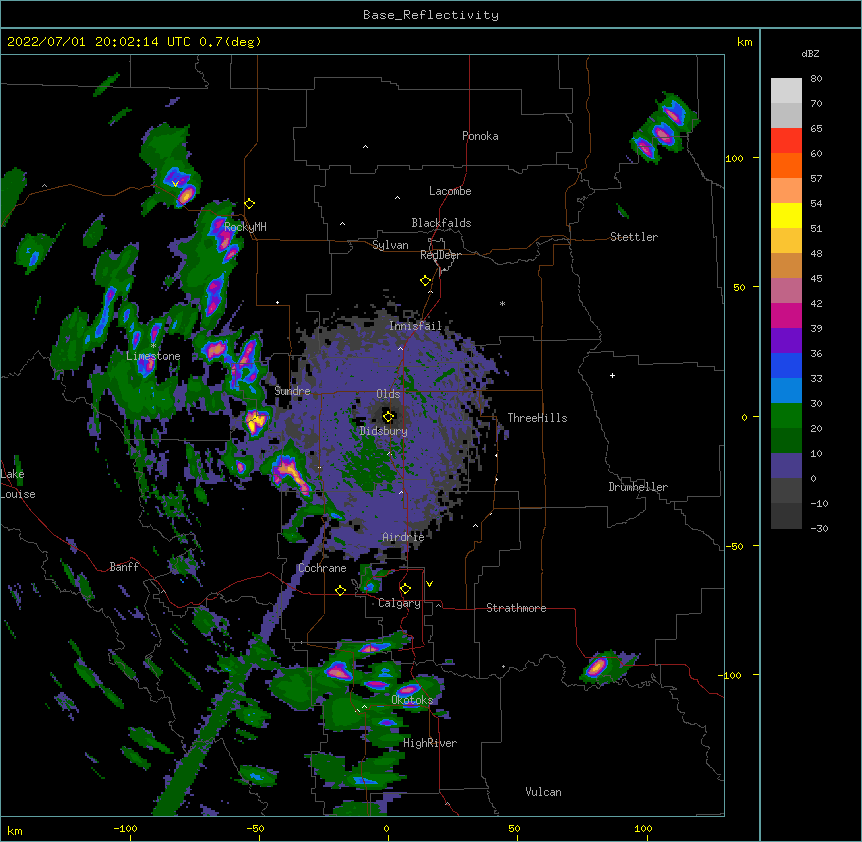862x842 pixels.
Task: Select the white caret marker west of Ponoka
Action: (x=365, y=147)
